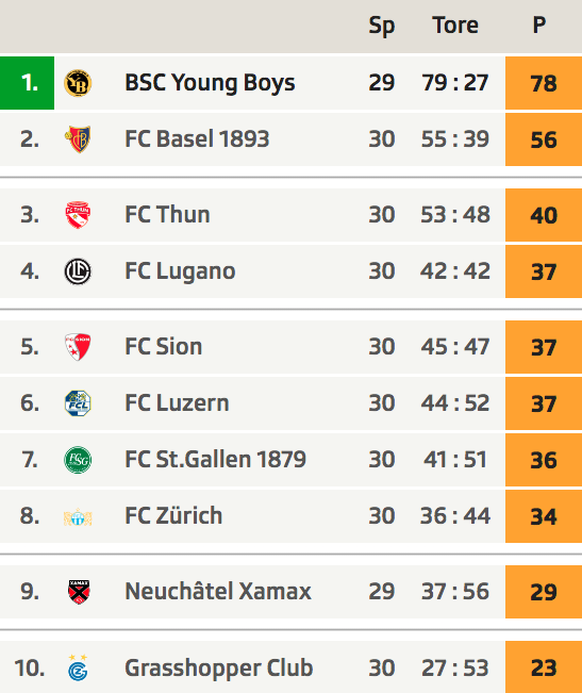The image size is (582, 693).
Task: Click the FC Zürich club crest
Action: tap(78, 517)
